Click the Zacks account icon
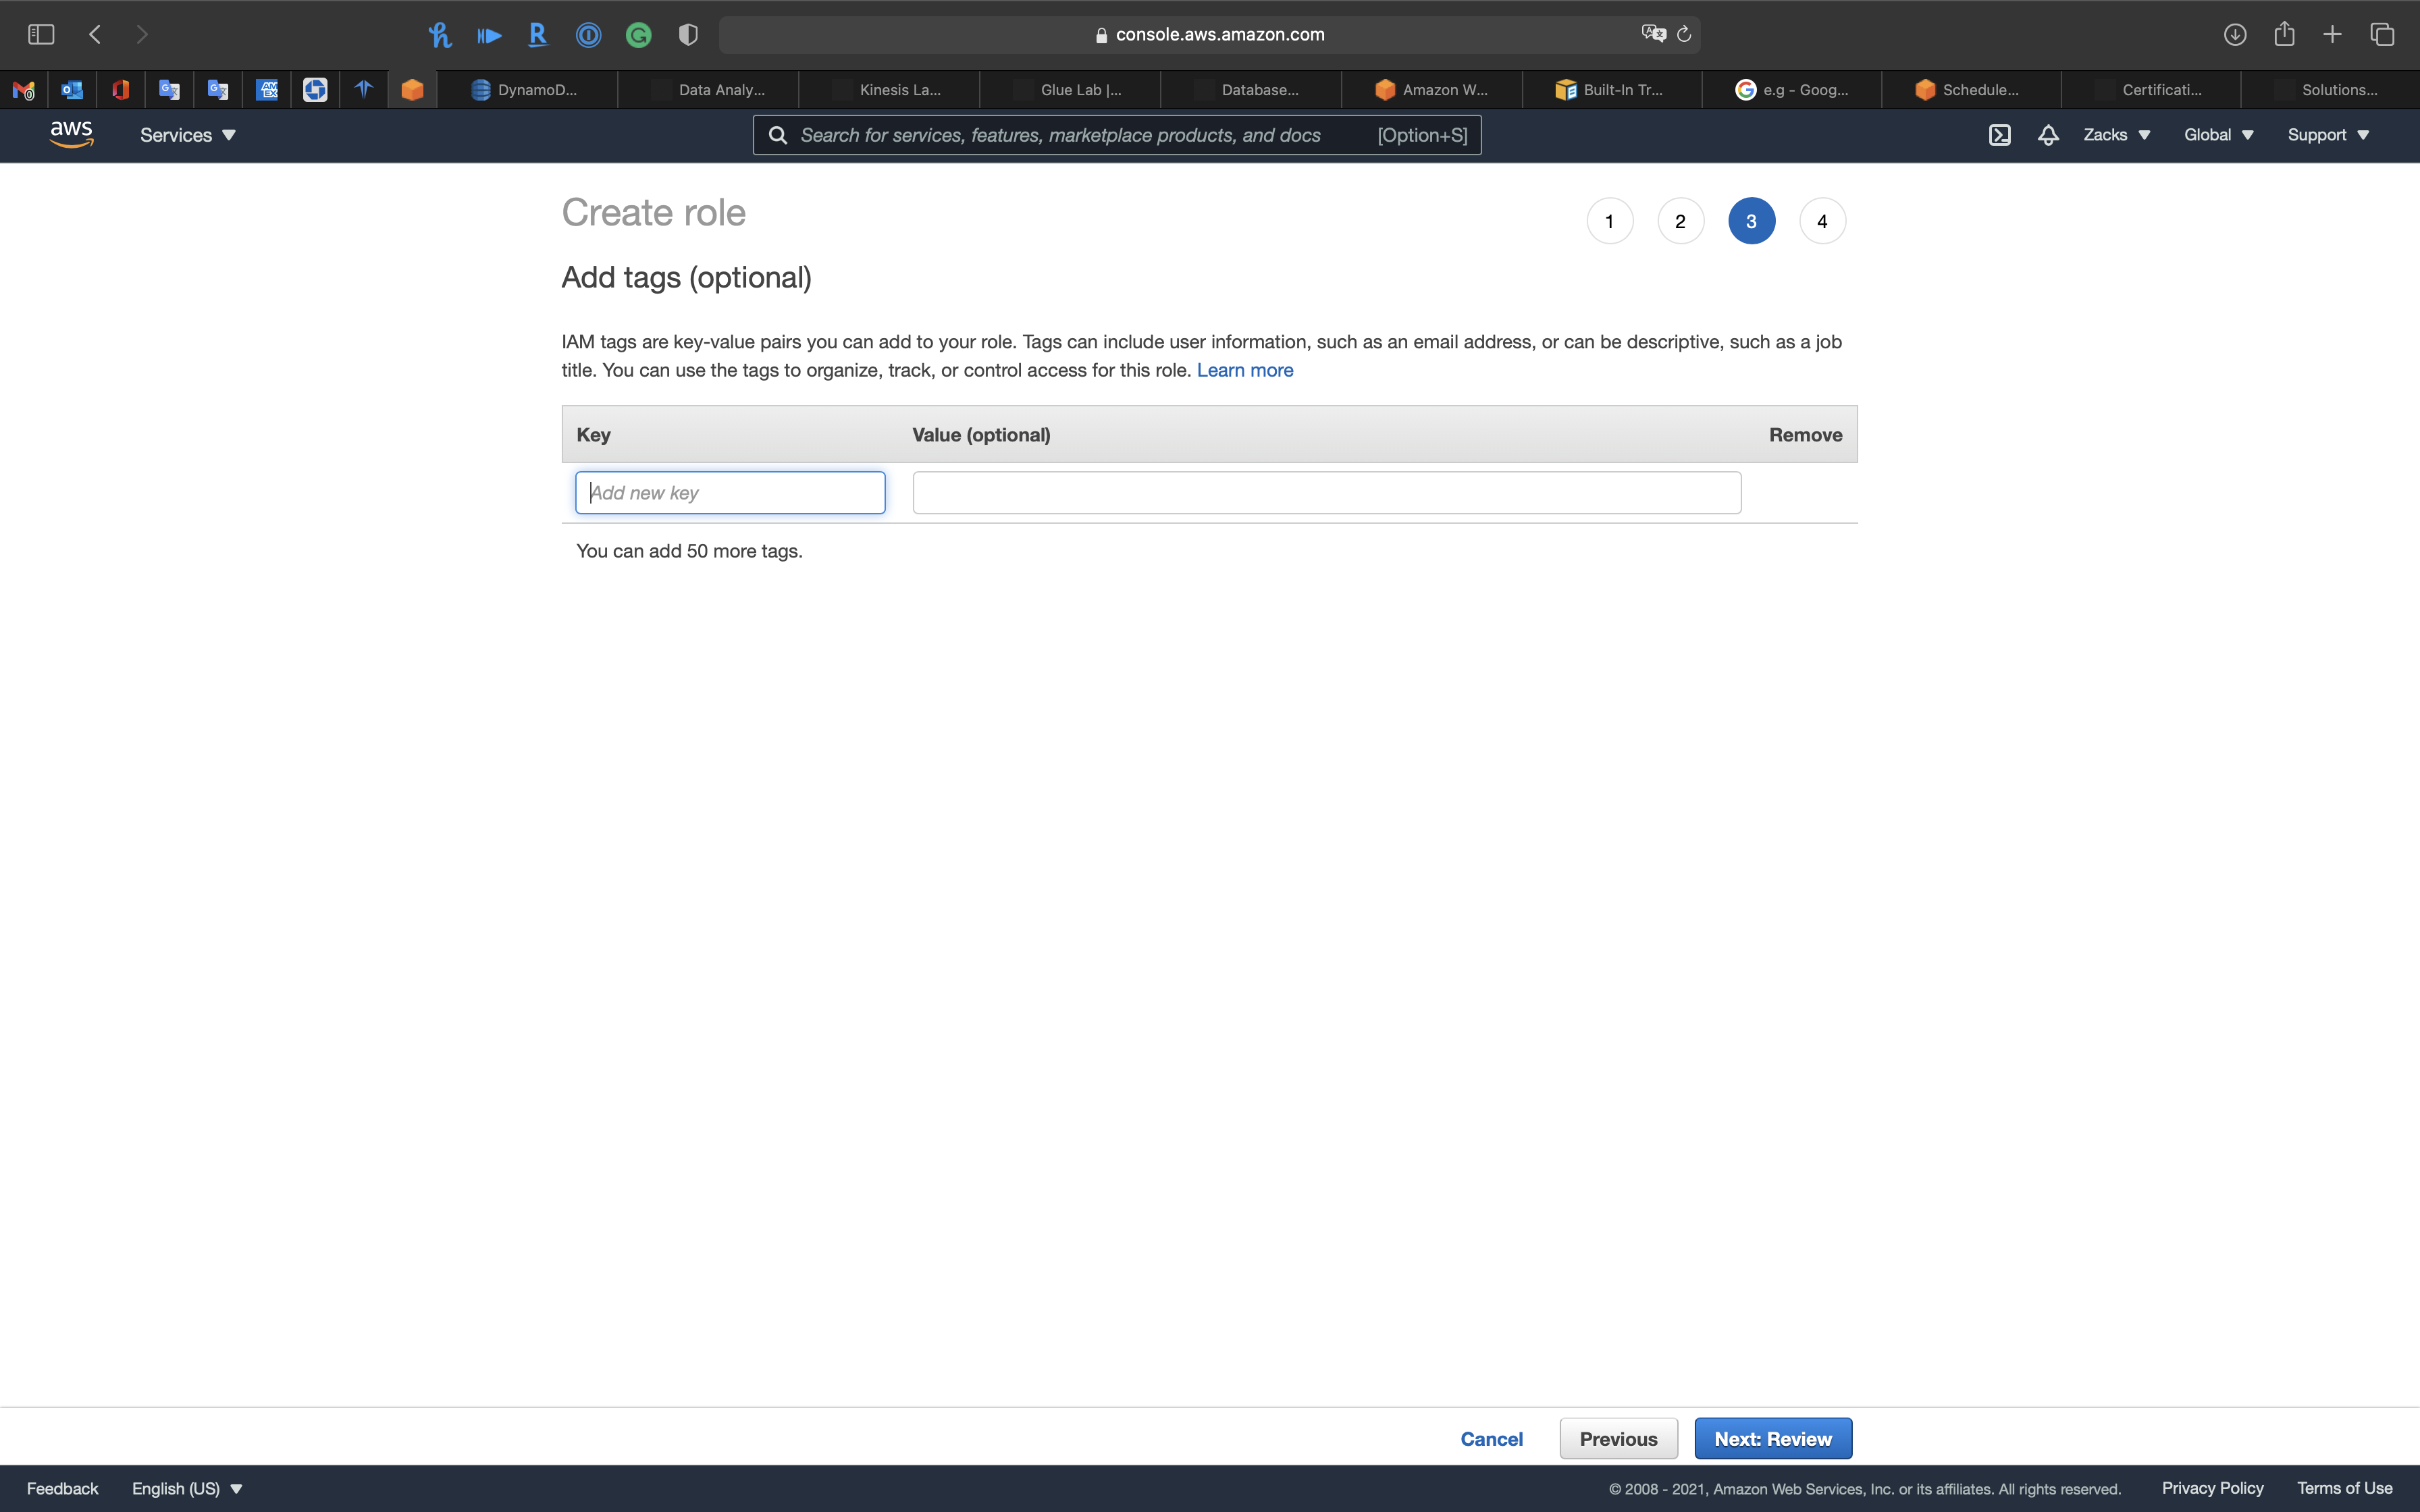The height and width of the screenshot is (1512, 2420). (2113, 134)
